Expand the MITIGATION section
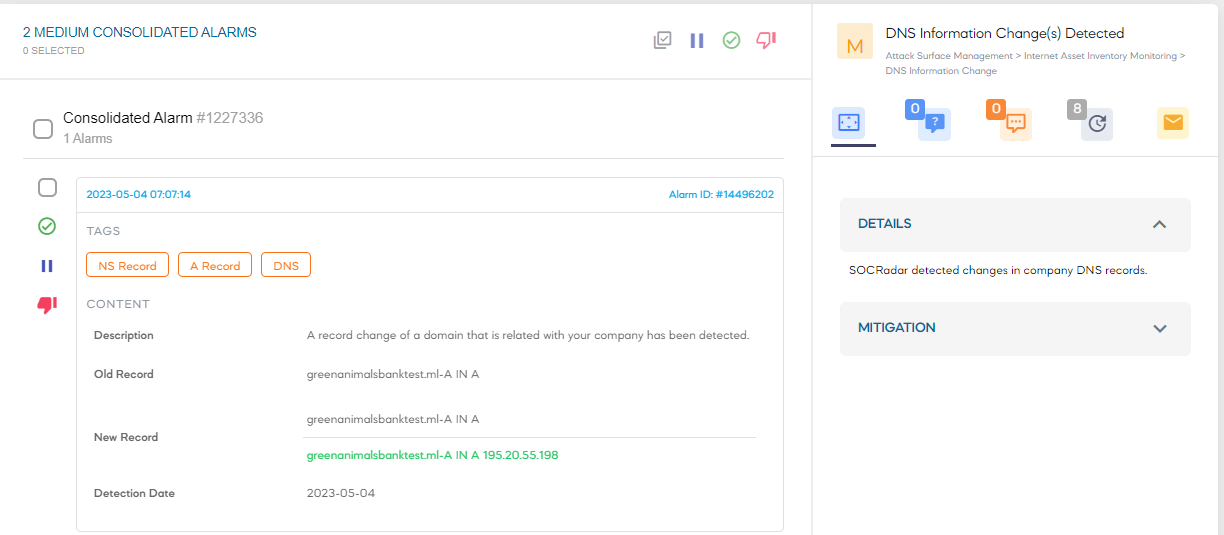 point(1015,328)
